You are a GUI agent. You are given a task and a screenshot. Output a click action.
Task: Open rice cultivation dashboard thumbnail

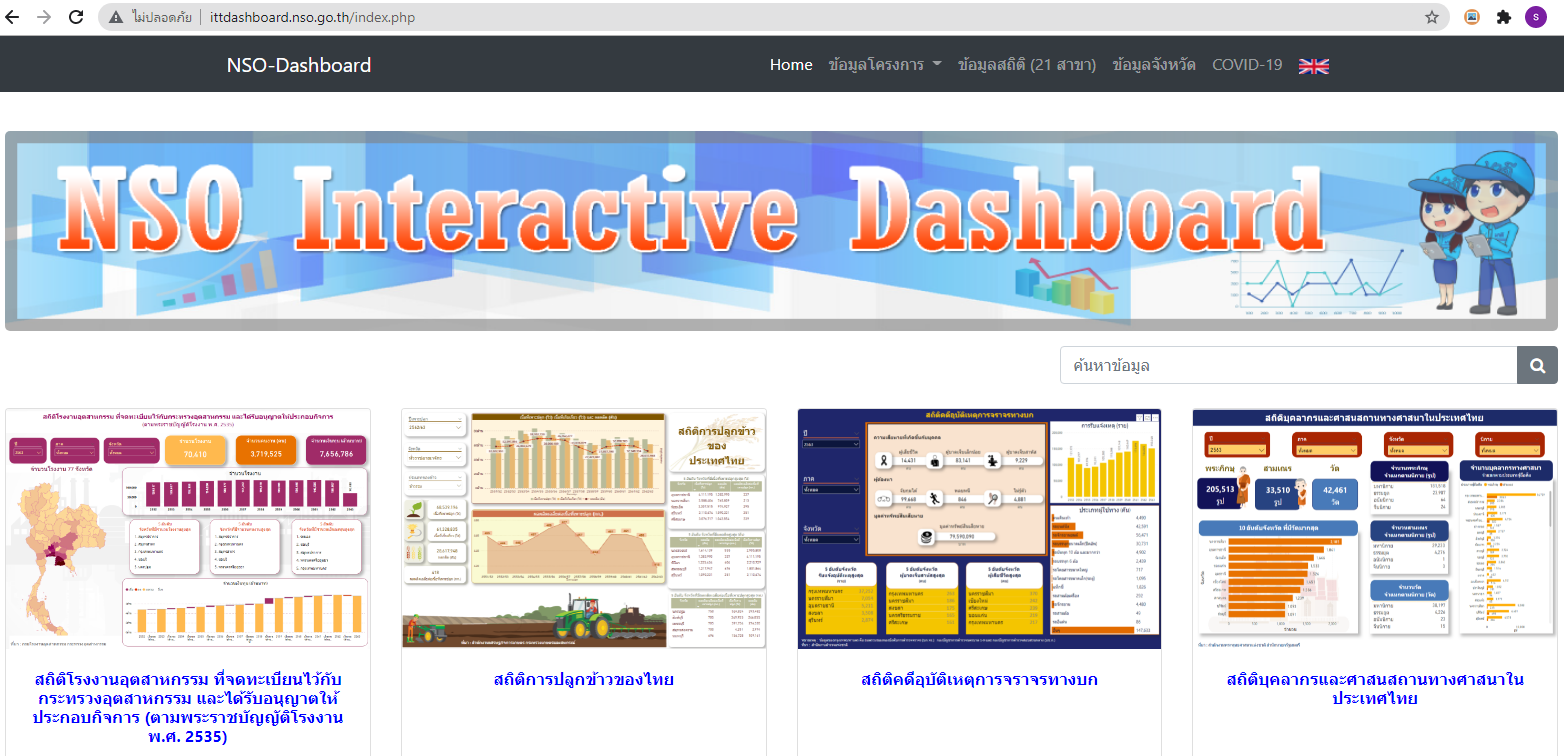click(x=583, y=528)
